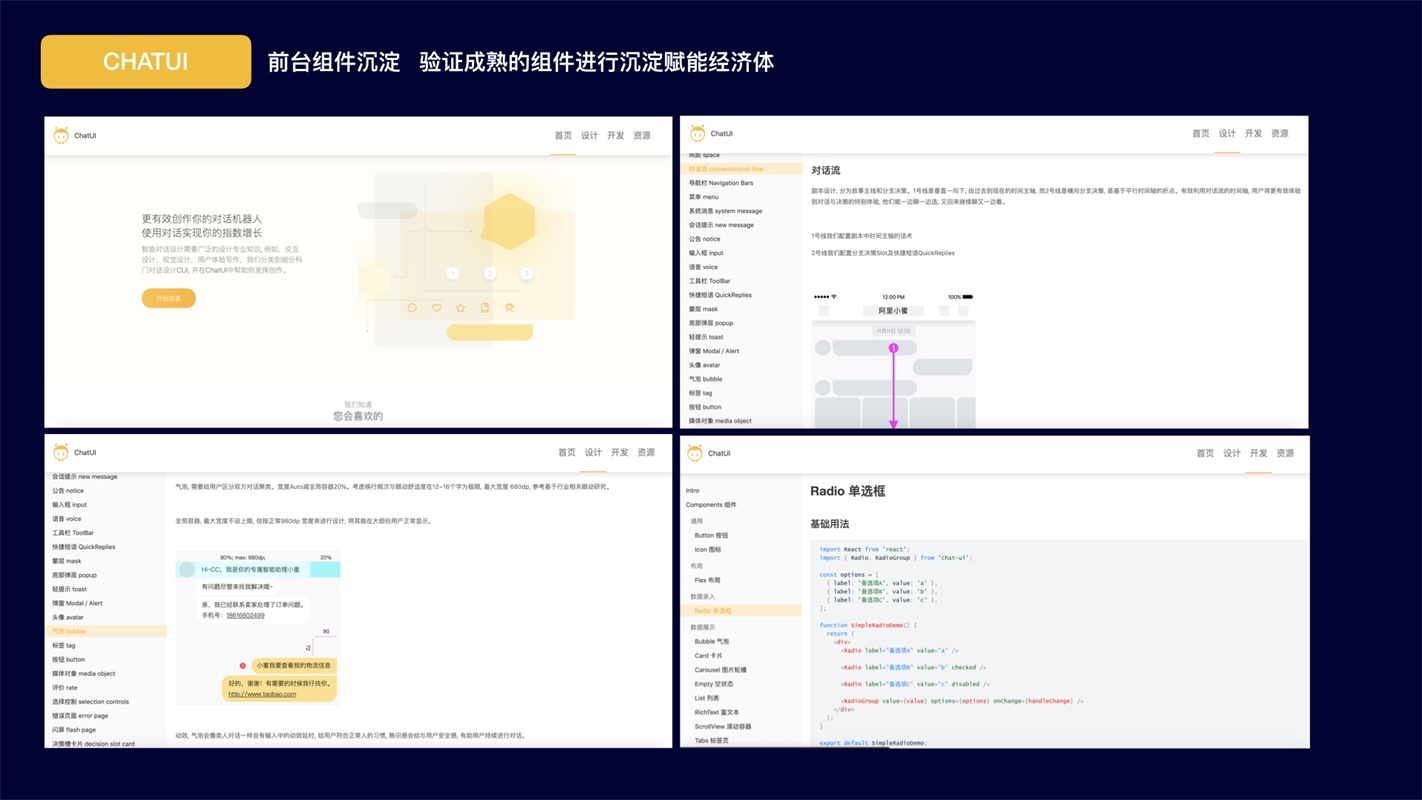Select 弹窗 Modal / Alert in 对话流 panel

pos(714,351)
